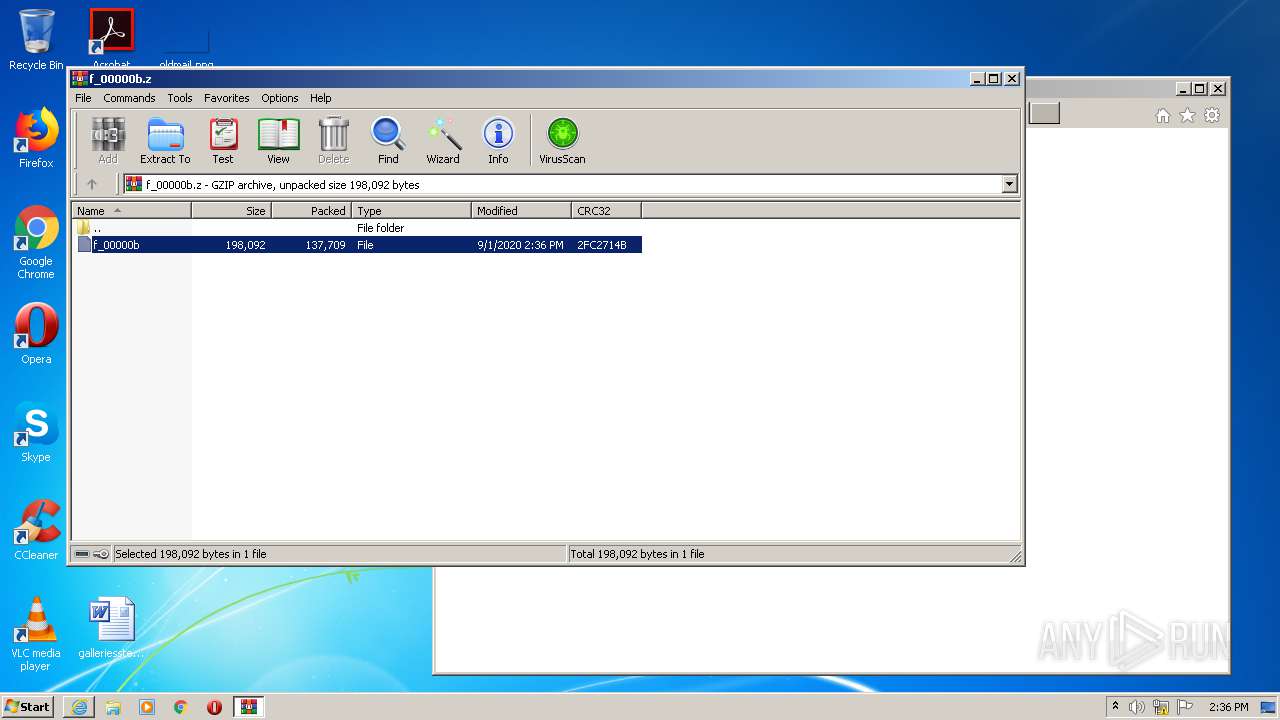Click the Action Center flag icon
Screen dimensions: 1280x720
(x=1185, y=707)
